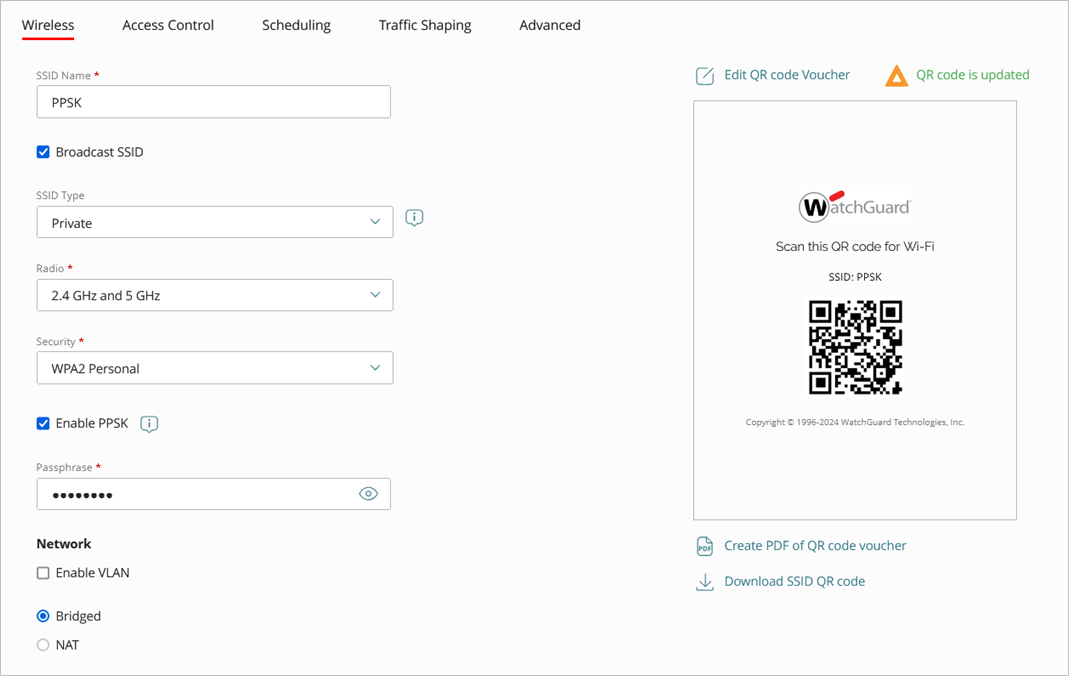Click the Passphrase input field

coord(213,494)
